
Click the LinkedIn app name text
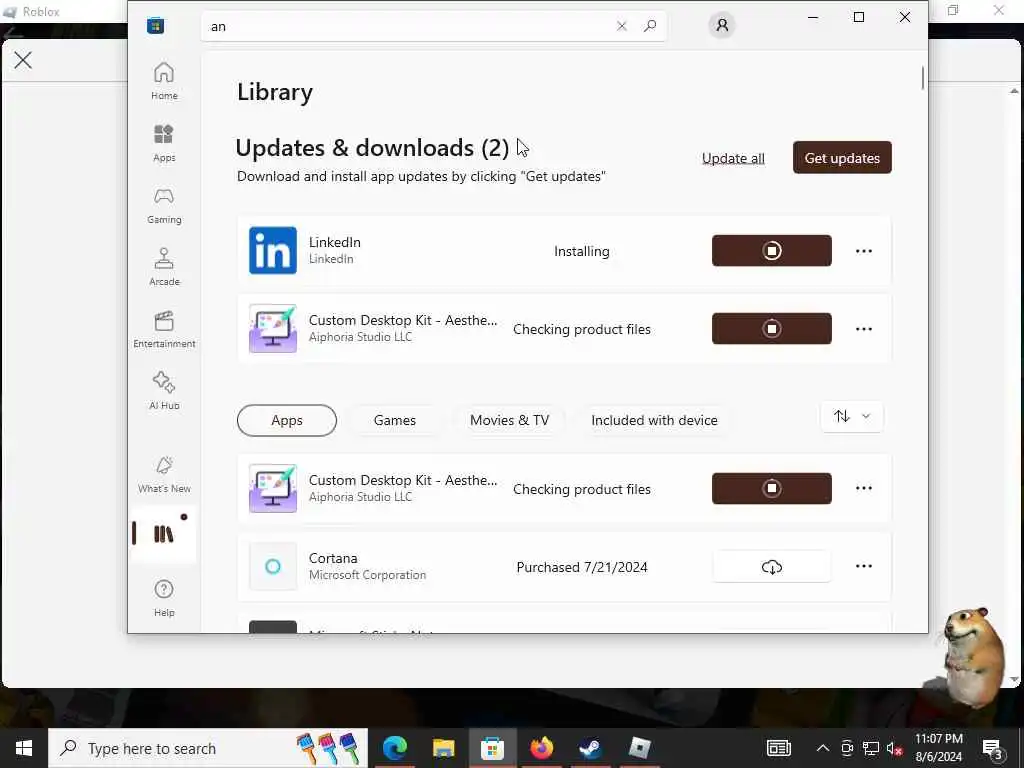334,242
